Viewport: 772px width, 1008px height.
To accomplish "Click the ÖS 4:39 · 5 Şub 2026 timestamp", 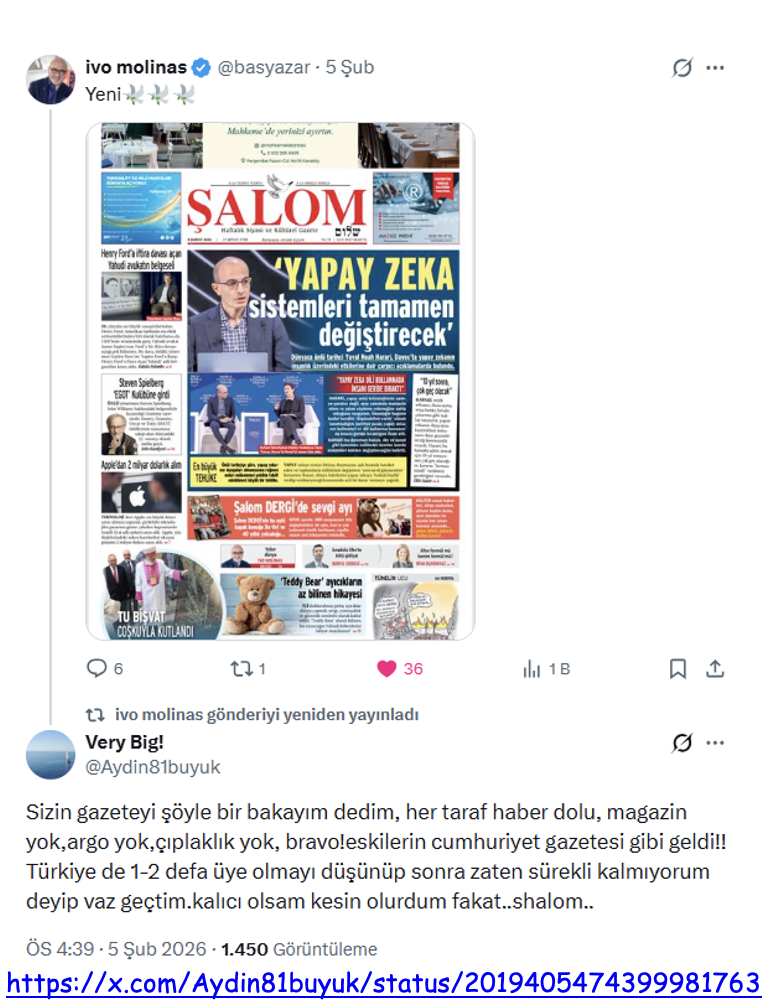I will pos(116,949).
